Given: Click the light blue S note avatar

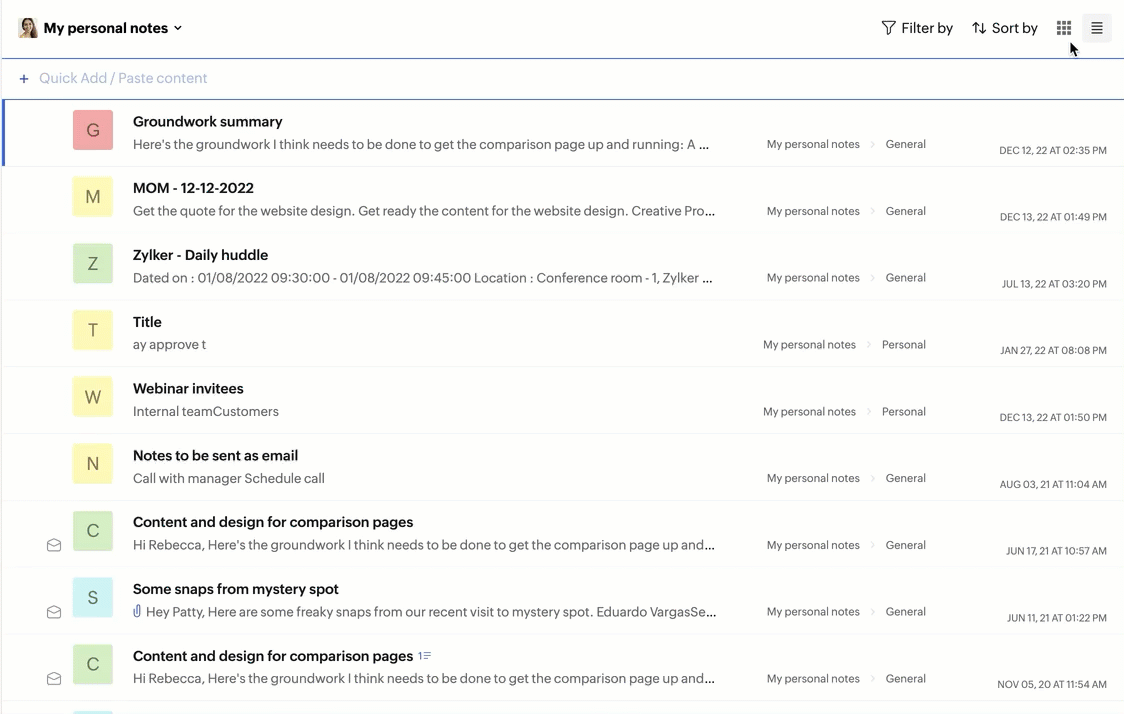Looking at the screenshot, I should (93, 597).
